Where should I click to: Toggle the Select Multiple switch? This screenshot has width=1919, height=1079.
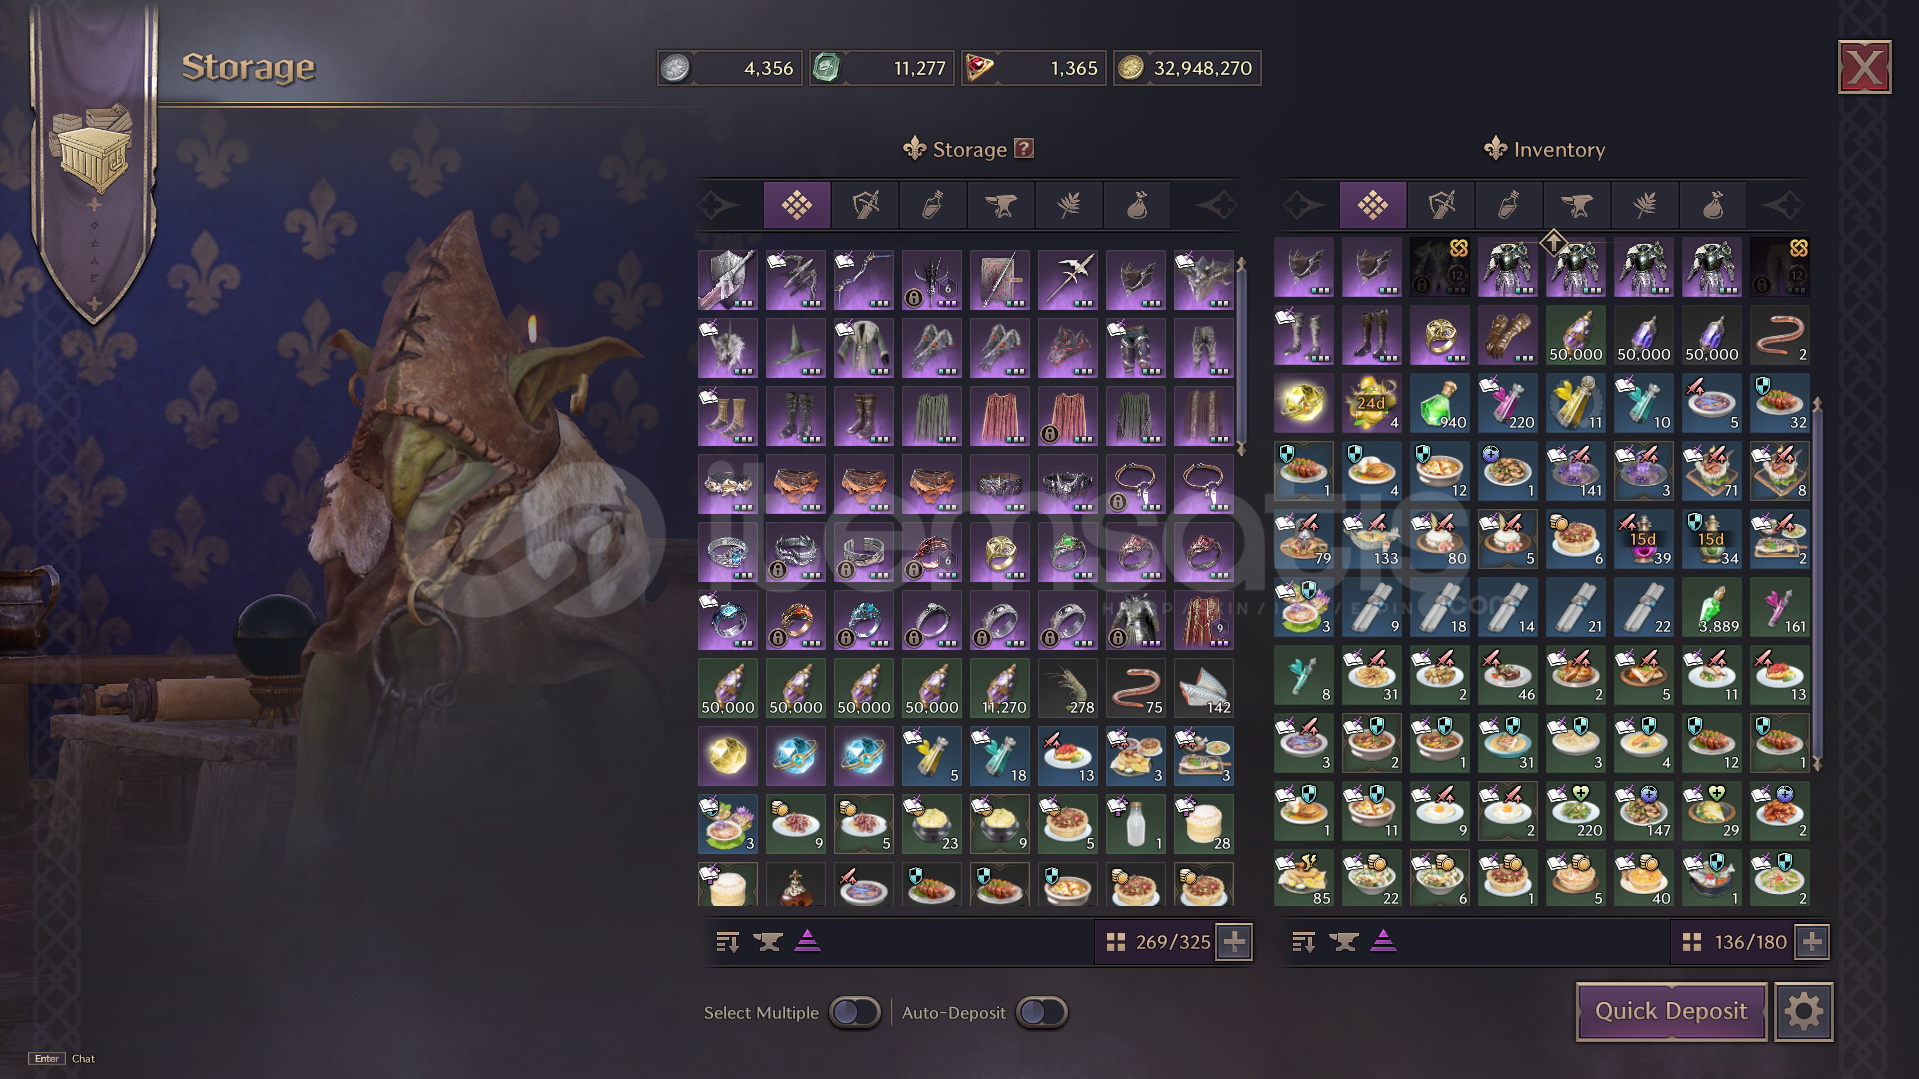point(854,1013)
